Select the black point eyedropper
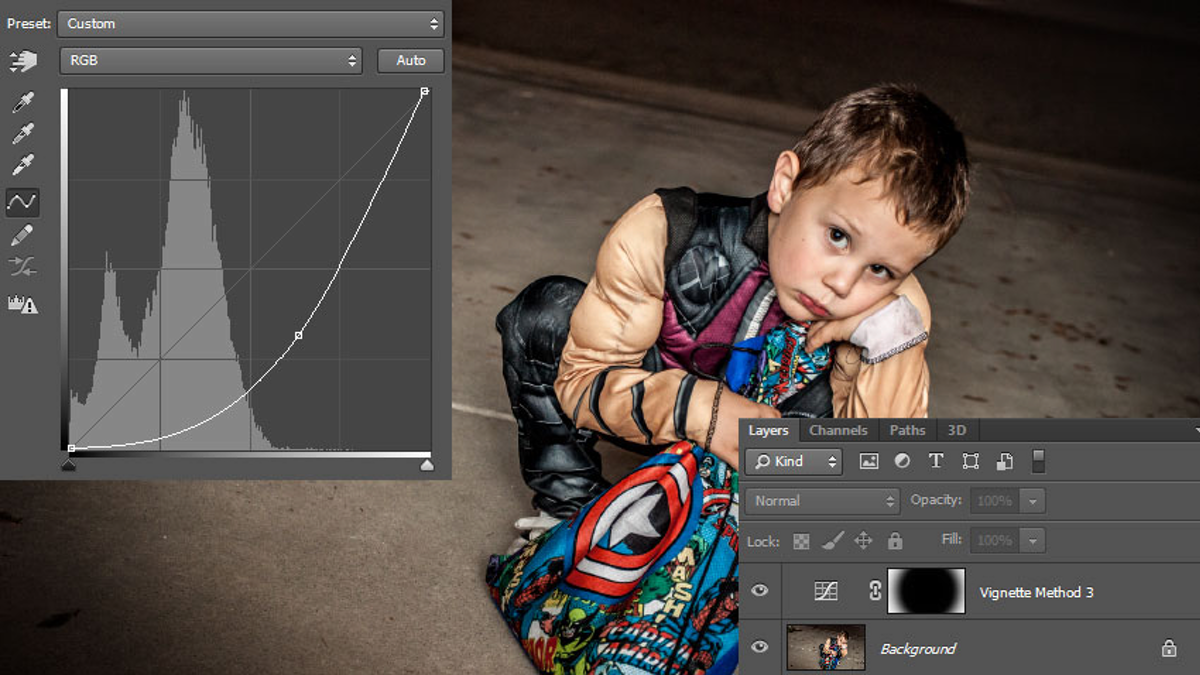 tap(24, 100)
